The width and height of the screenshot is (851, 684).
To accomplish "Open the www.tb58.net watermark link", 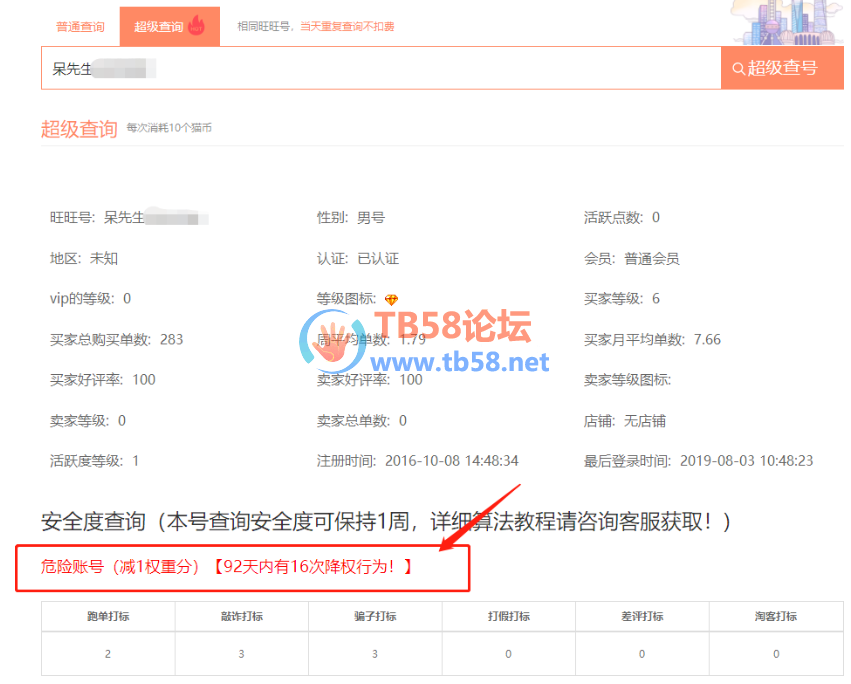I will pos(461,361).
